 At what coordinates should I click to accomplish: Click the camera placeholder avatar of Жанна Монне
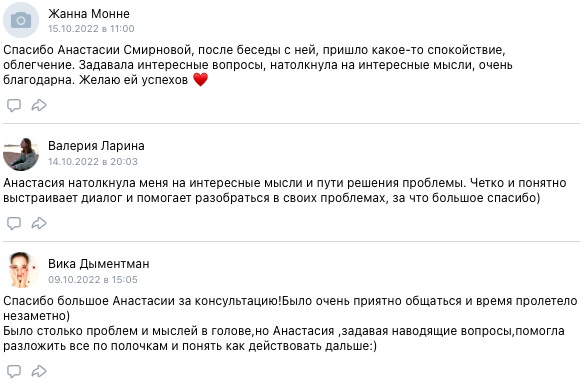[21, 20]
